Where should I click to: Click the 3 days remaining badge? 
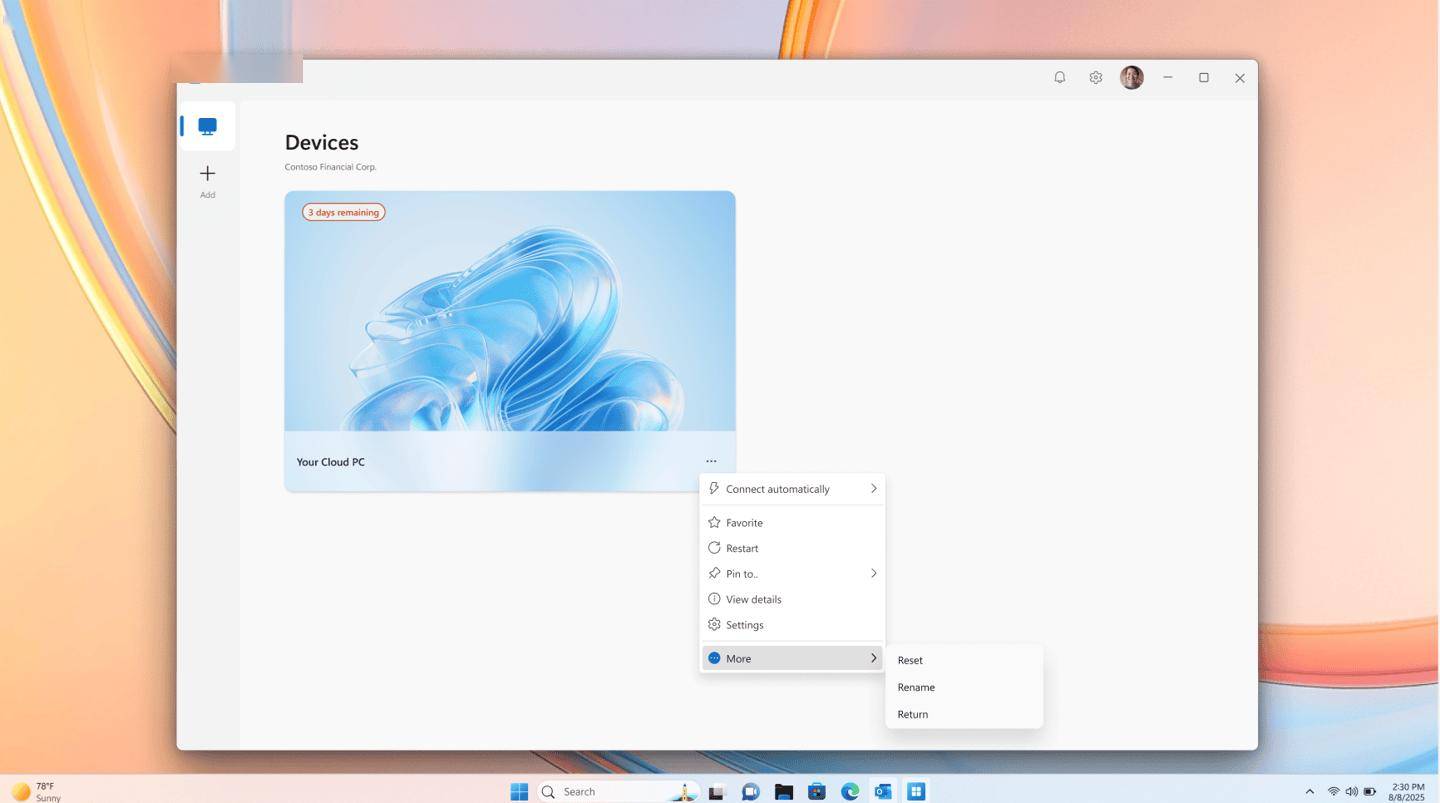click(344, 212)
